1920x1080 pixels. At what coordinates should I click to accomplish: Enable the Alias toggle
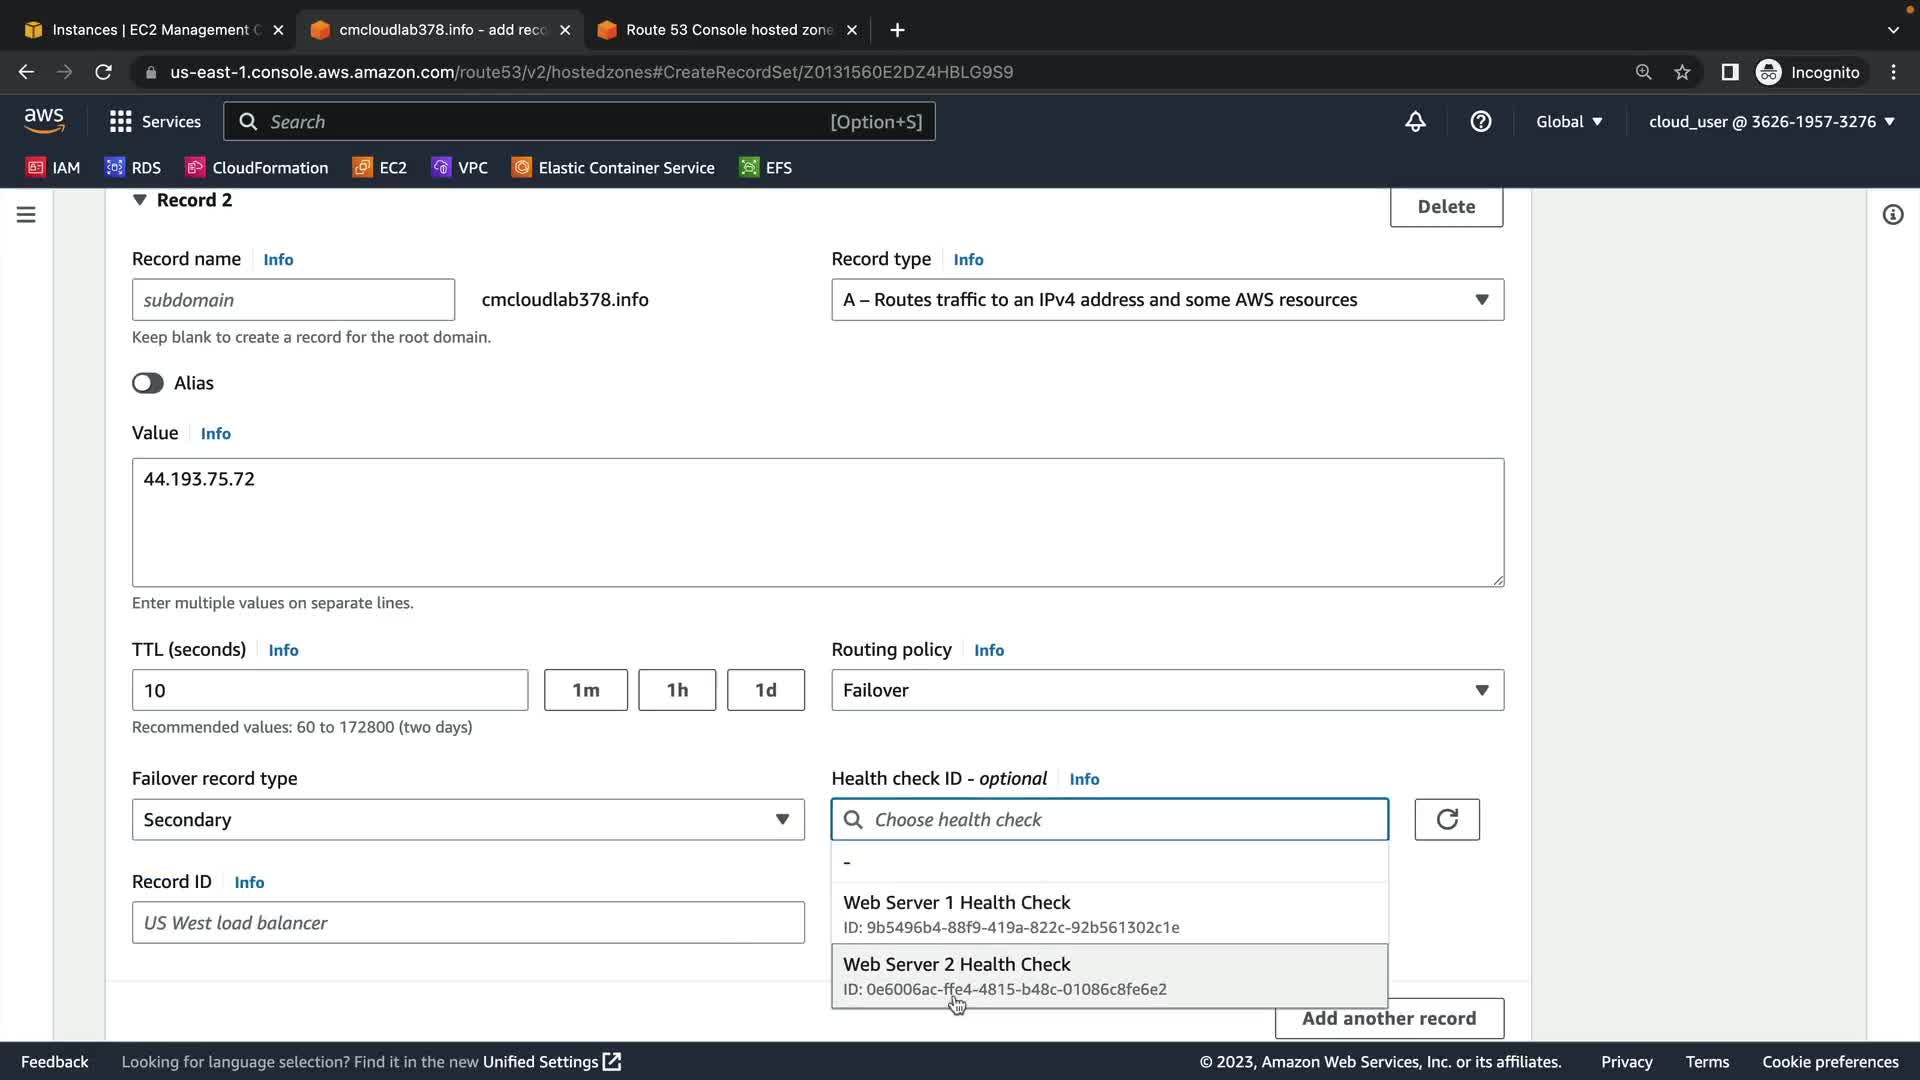point(148,383)
